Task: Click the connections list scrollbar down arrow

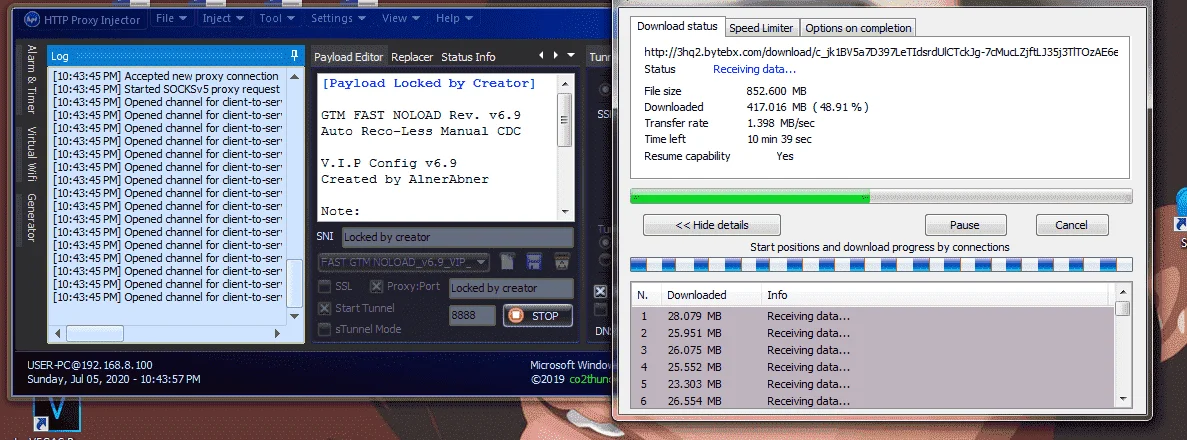Action: click(1124, 398)
